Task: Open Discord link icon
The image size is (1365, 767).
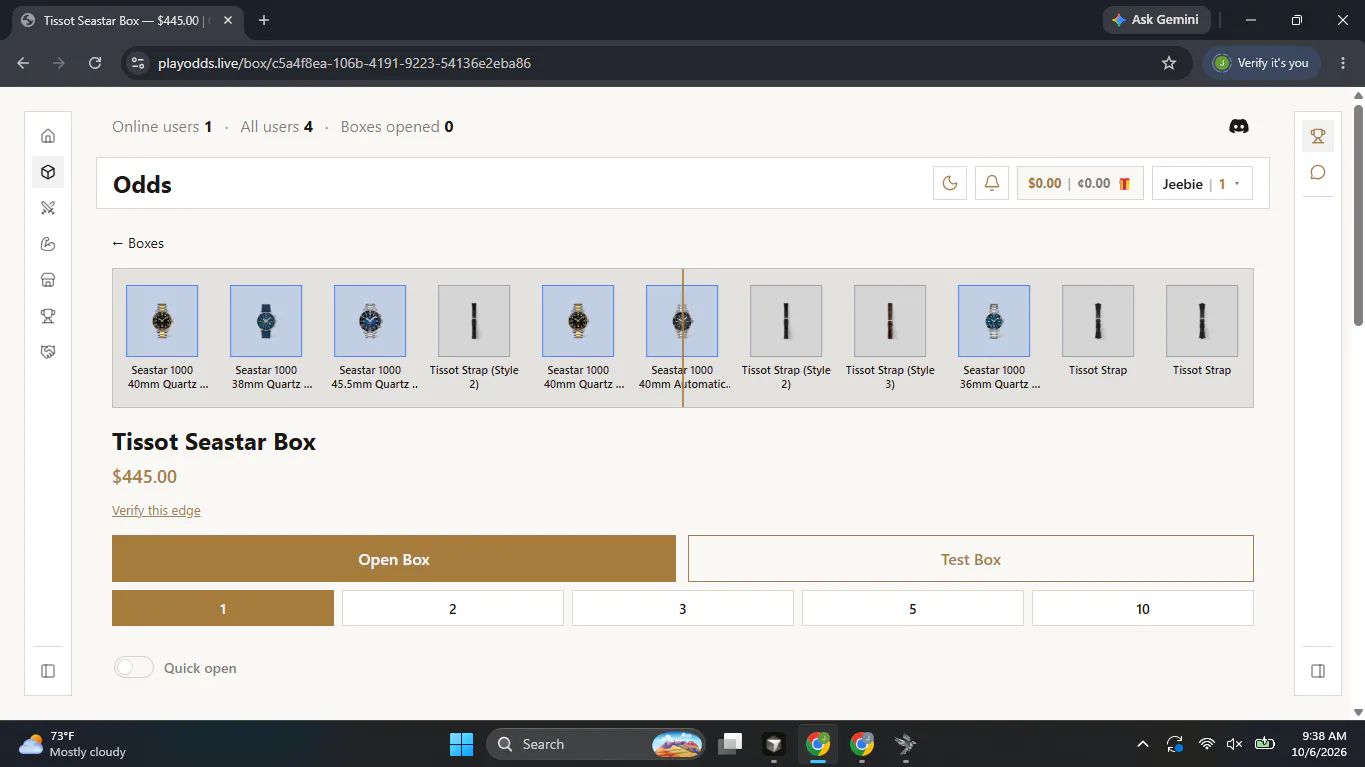Action: (x=1238, y=127)
